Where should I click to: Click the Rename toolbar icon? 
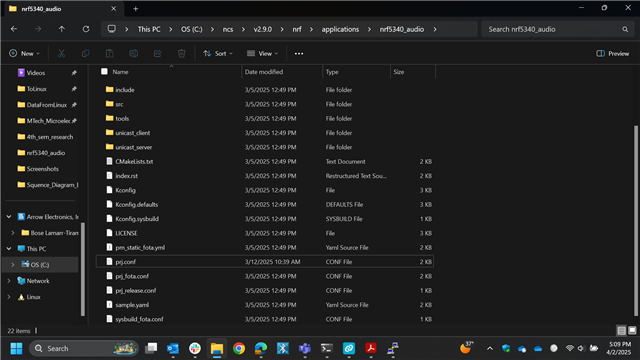click(133, 53)
